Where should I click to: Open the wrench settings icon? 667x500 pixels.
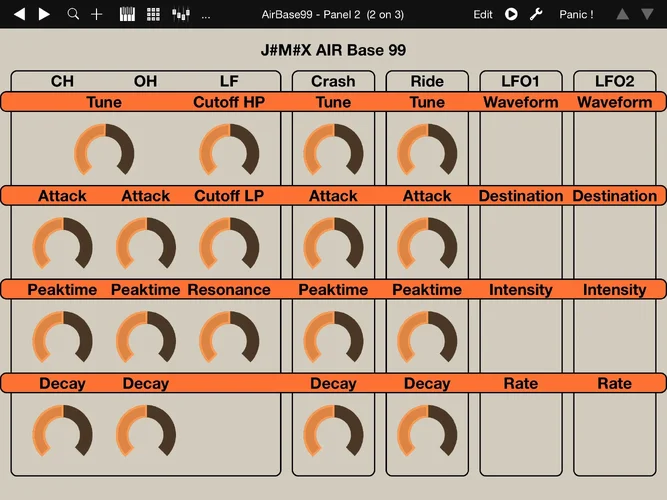(x=536, y=14)
